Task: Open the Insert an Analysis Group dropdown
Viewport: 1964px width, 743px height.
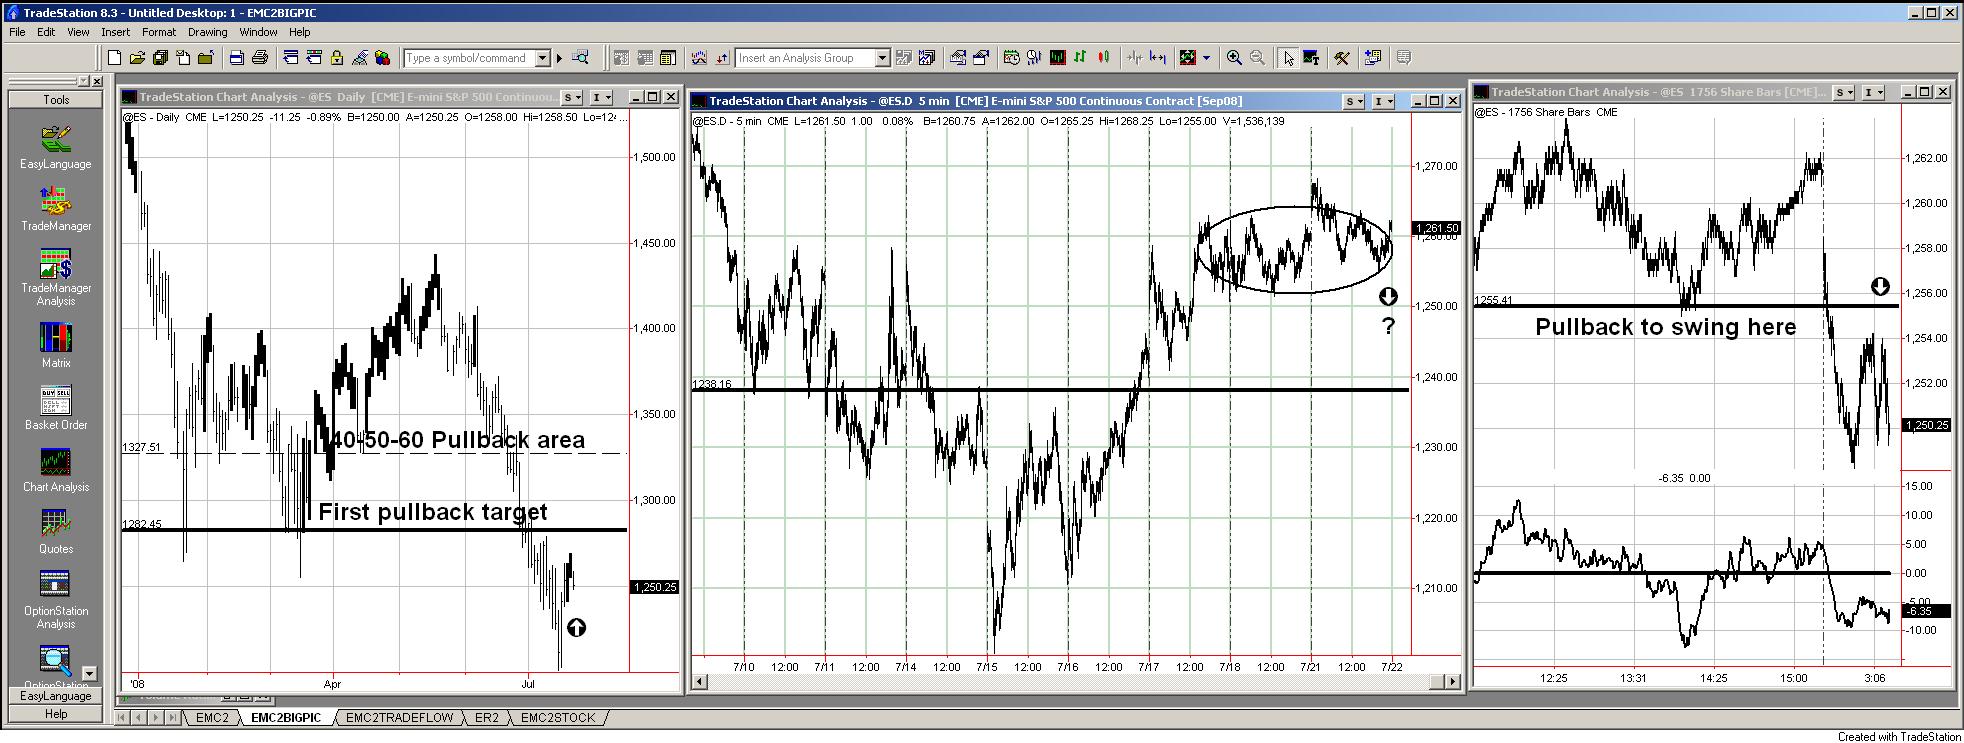Action: tap(882, 58)
